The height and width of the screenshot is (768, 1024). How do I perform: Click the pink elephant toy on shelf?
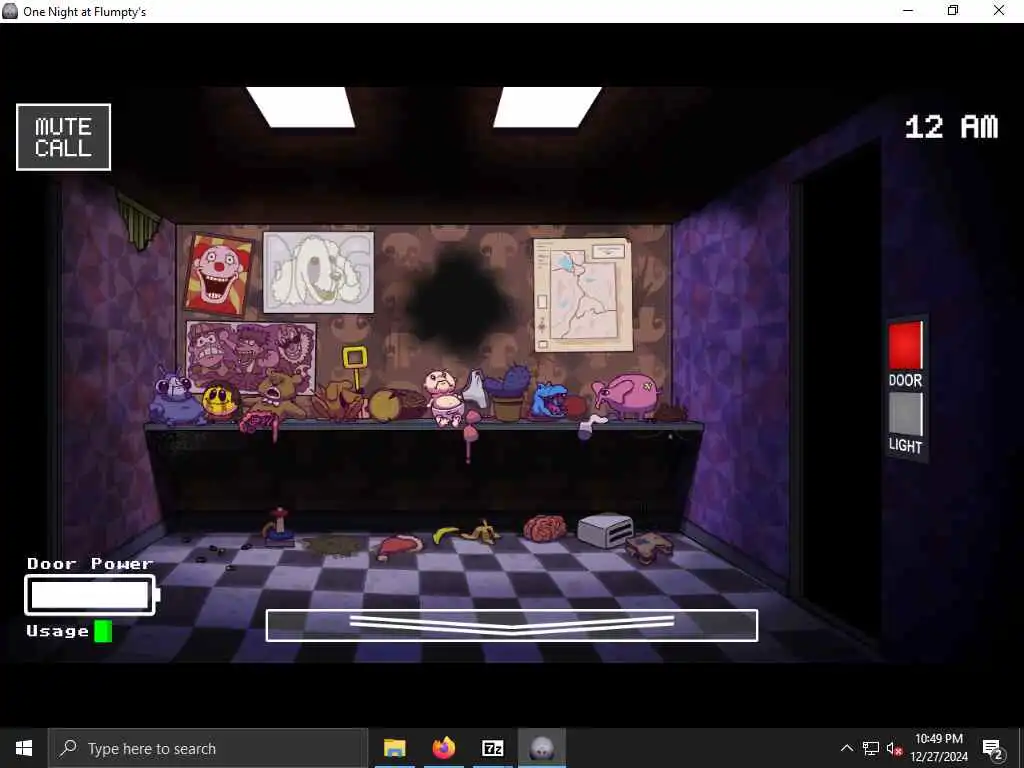pos(627,394)
